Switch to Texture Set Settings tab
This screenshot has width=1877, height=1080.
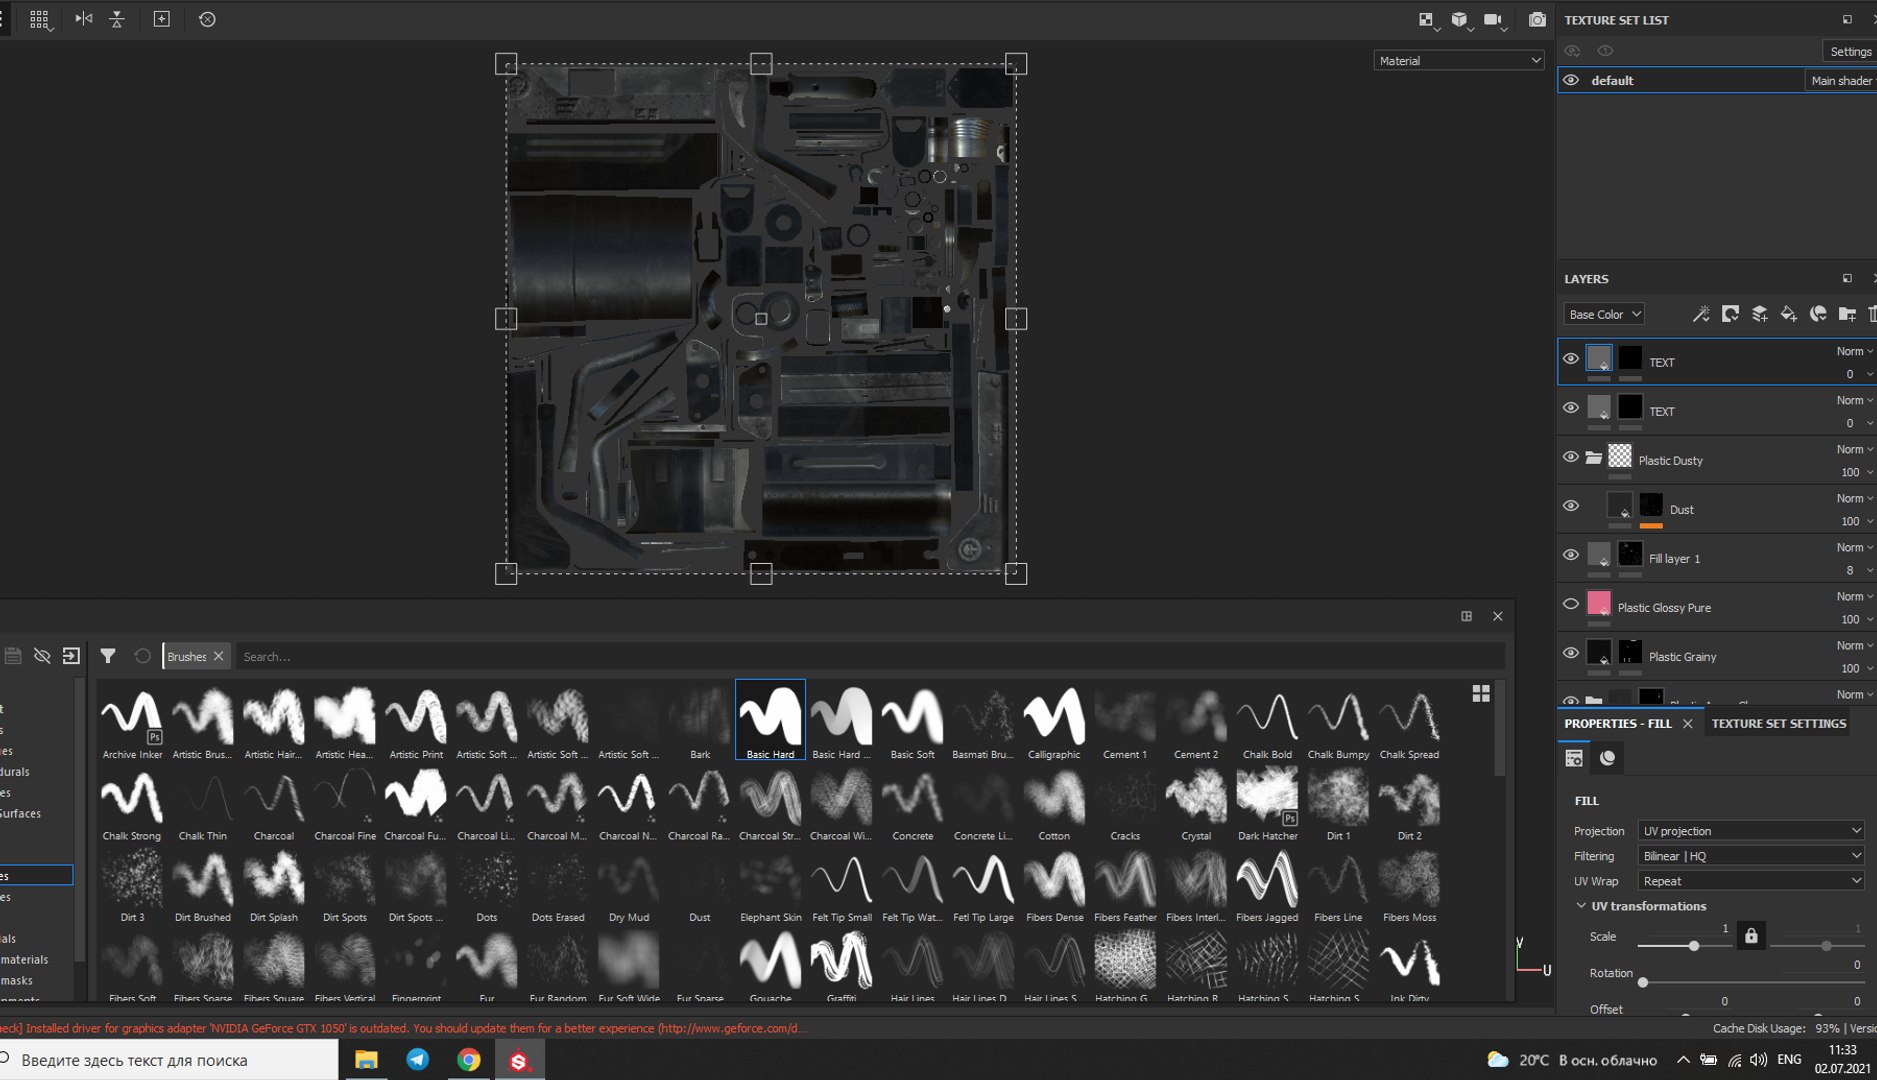tap(1778, 723)
